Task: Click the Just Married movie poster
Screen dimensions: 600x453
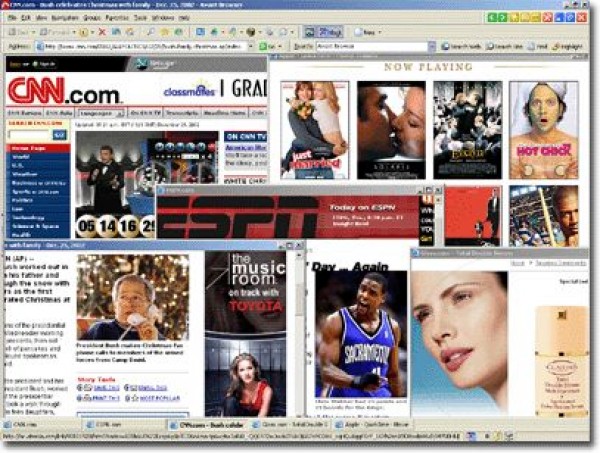Action: (x=315, y=130)
